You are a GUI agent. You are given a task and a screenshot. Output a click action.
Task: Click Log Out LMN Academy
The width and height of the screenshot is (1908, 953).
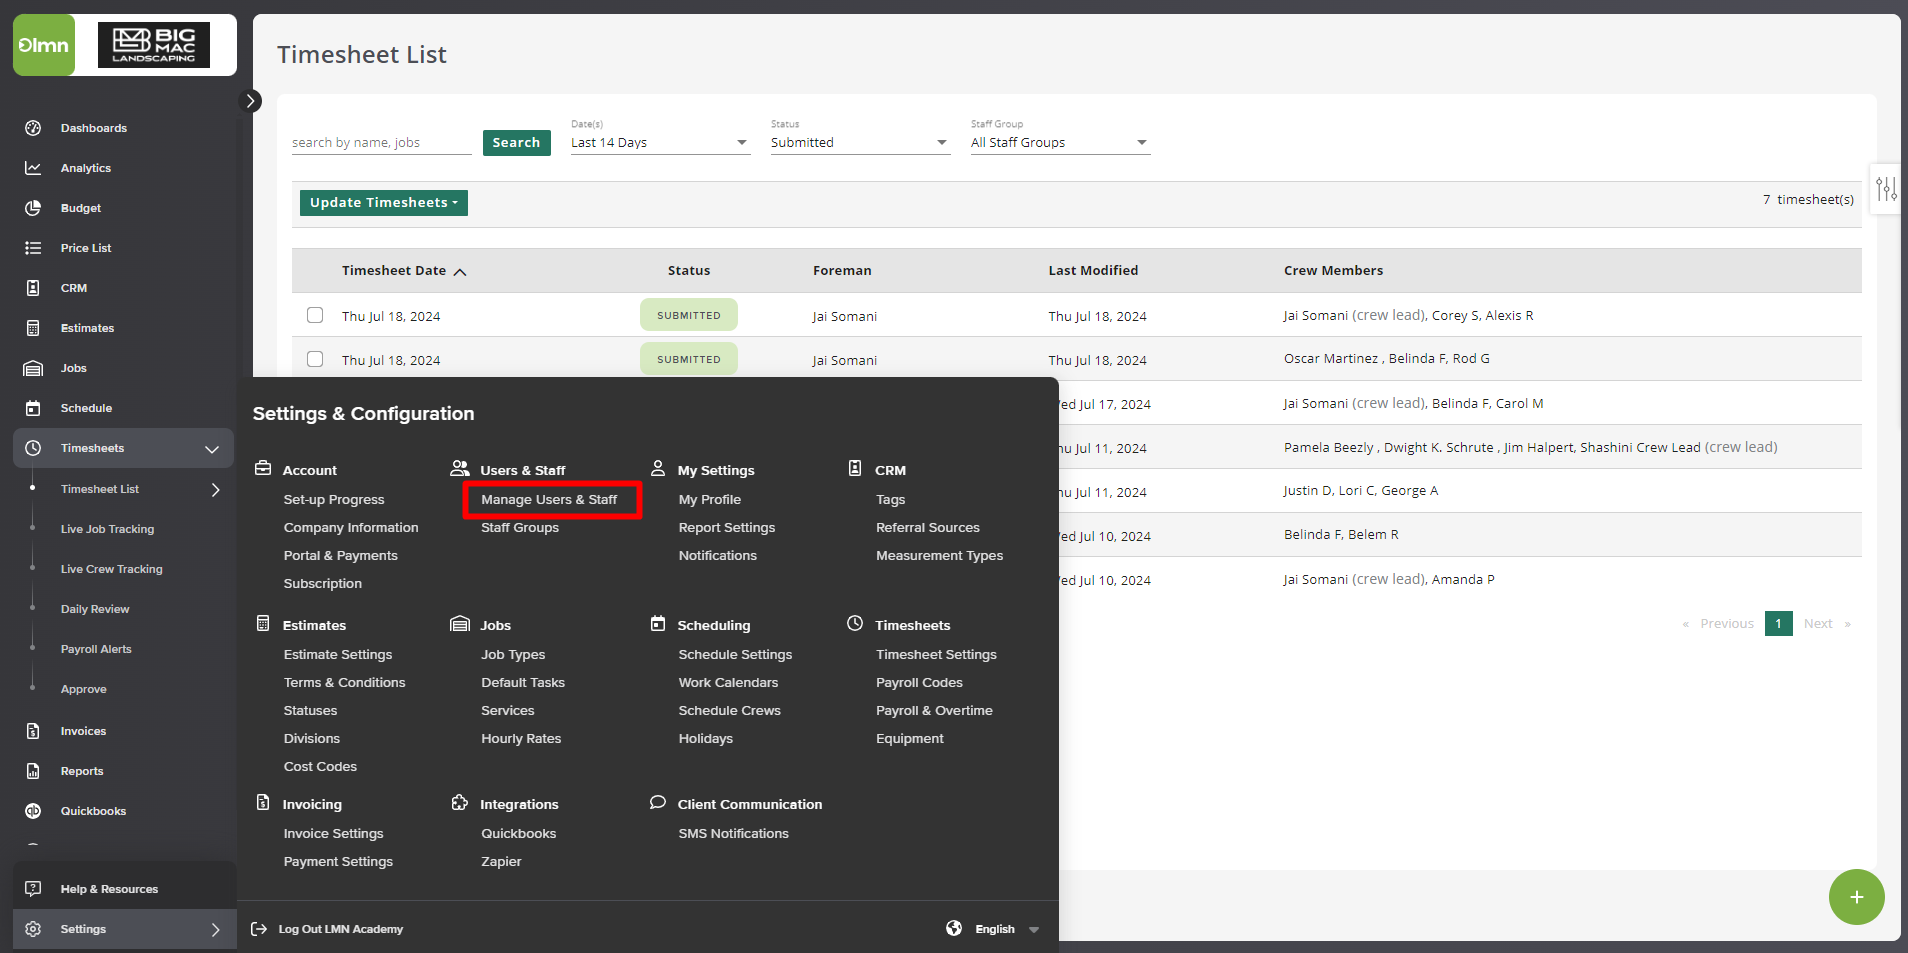[x=341, y=929]
